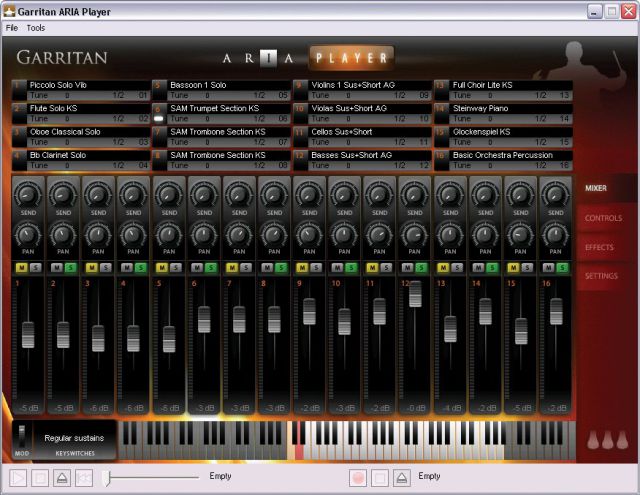Click channel 8 PAN knob

274,235
